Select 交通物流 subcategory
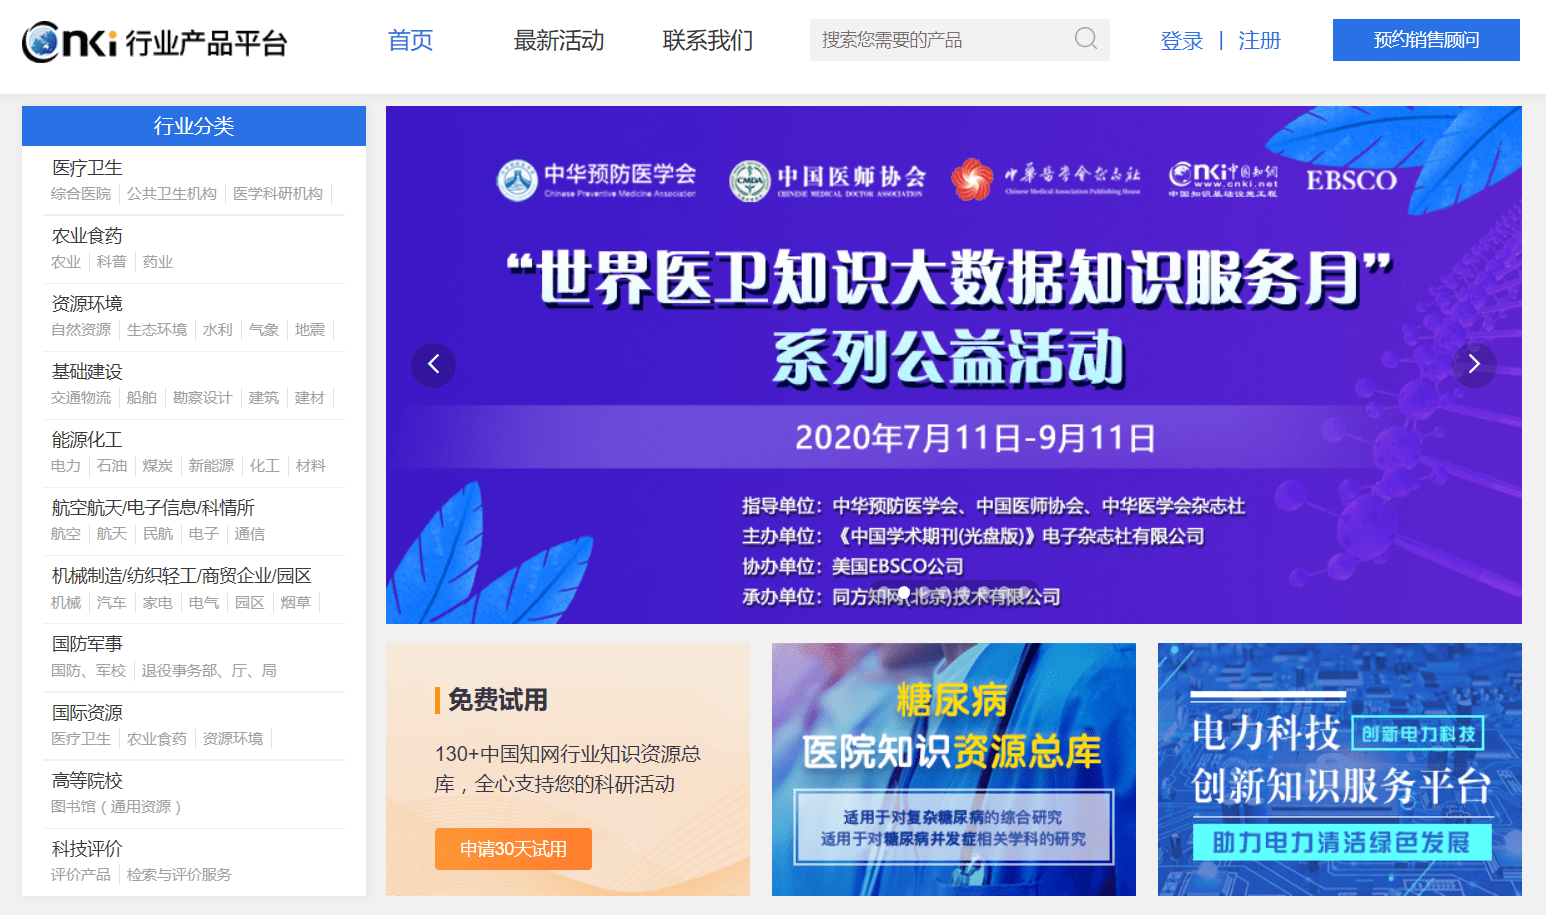 pyautogui.click(x=81, y=398)
